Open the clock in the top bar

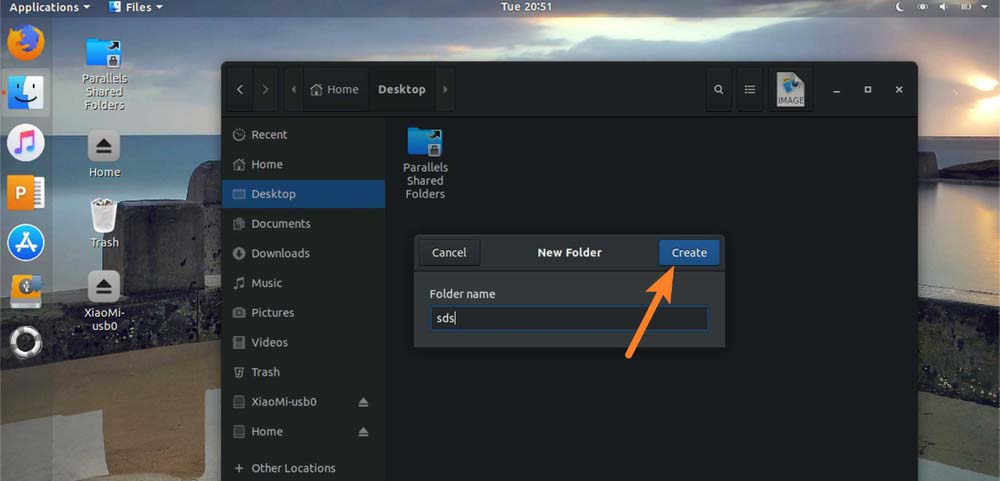[526, 7]
